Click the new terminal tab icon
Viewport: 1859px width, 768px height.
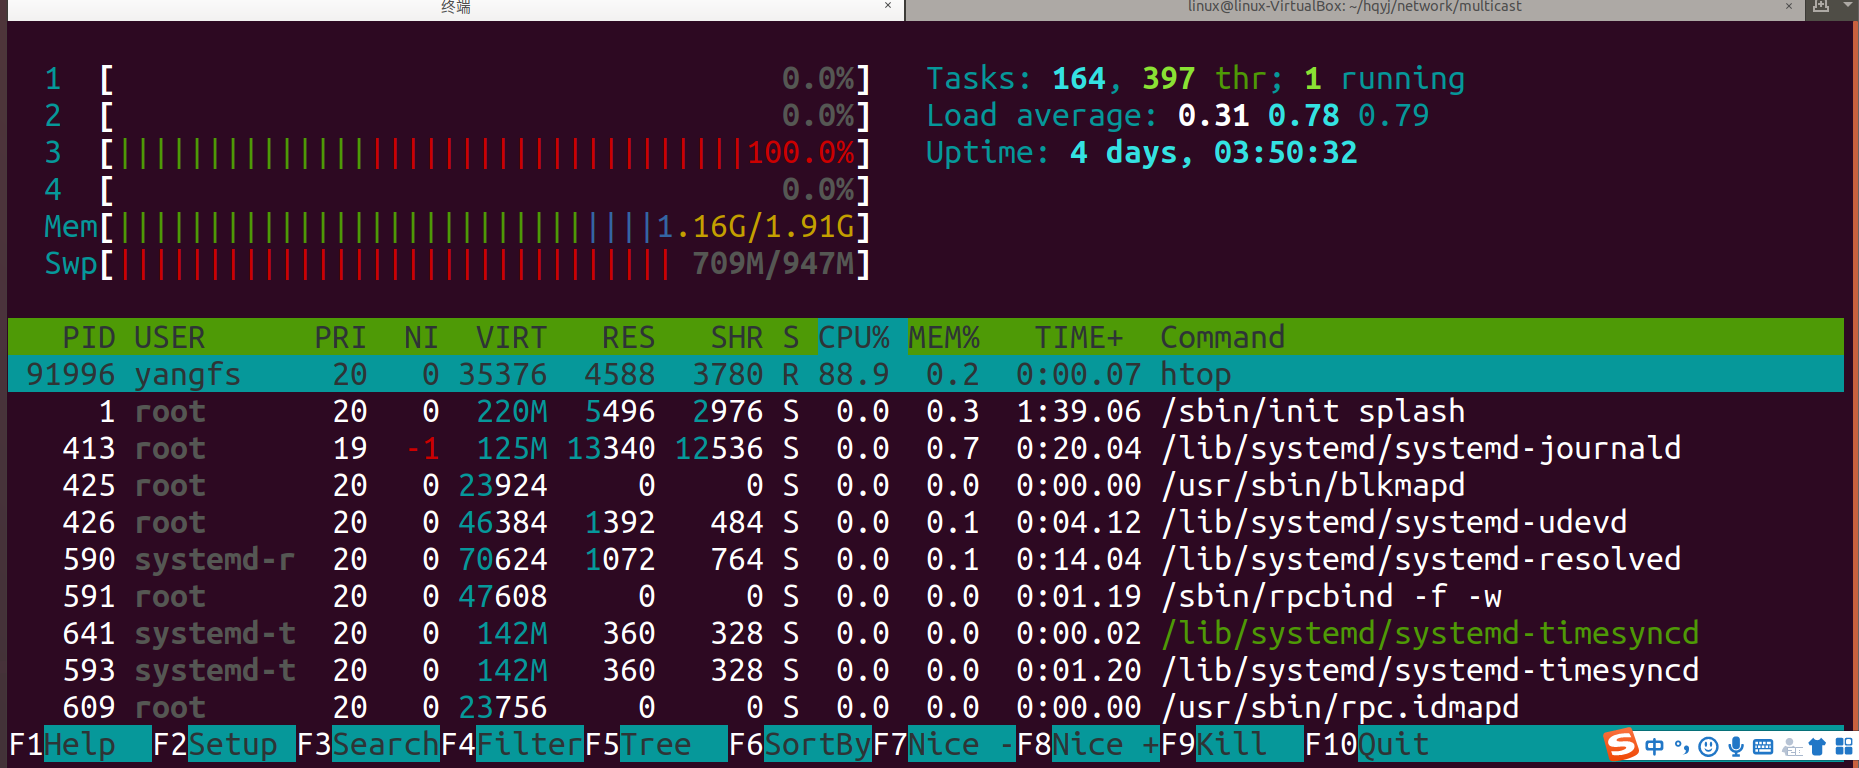click(1821, 6)
